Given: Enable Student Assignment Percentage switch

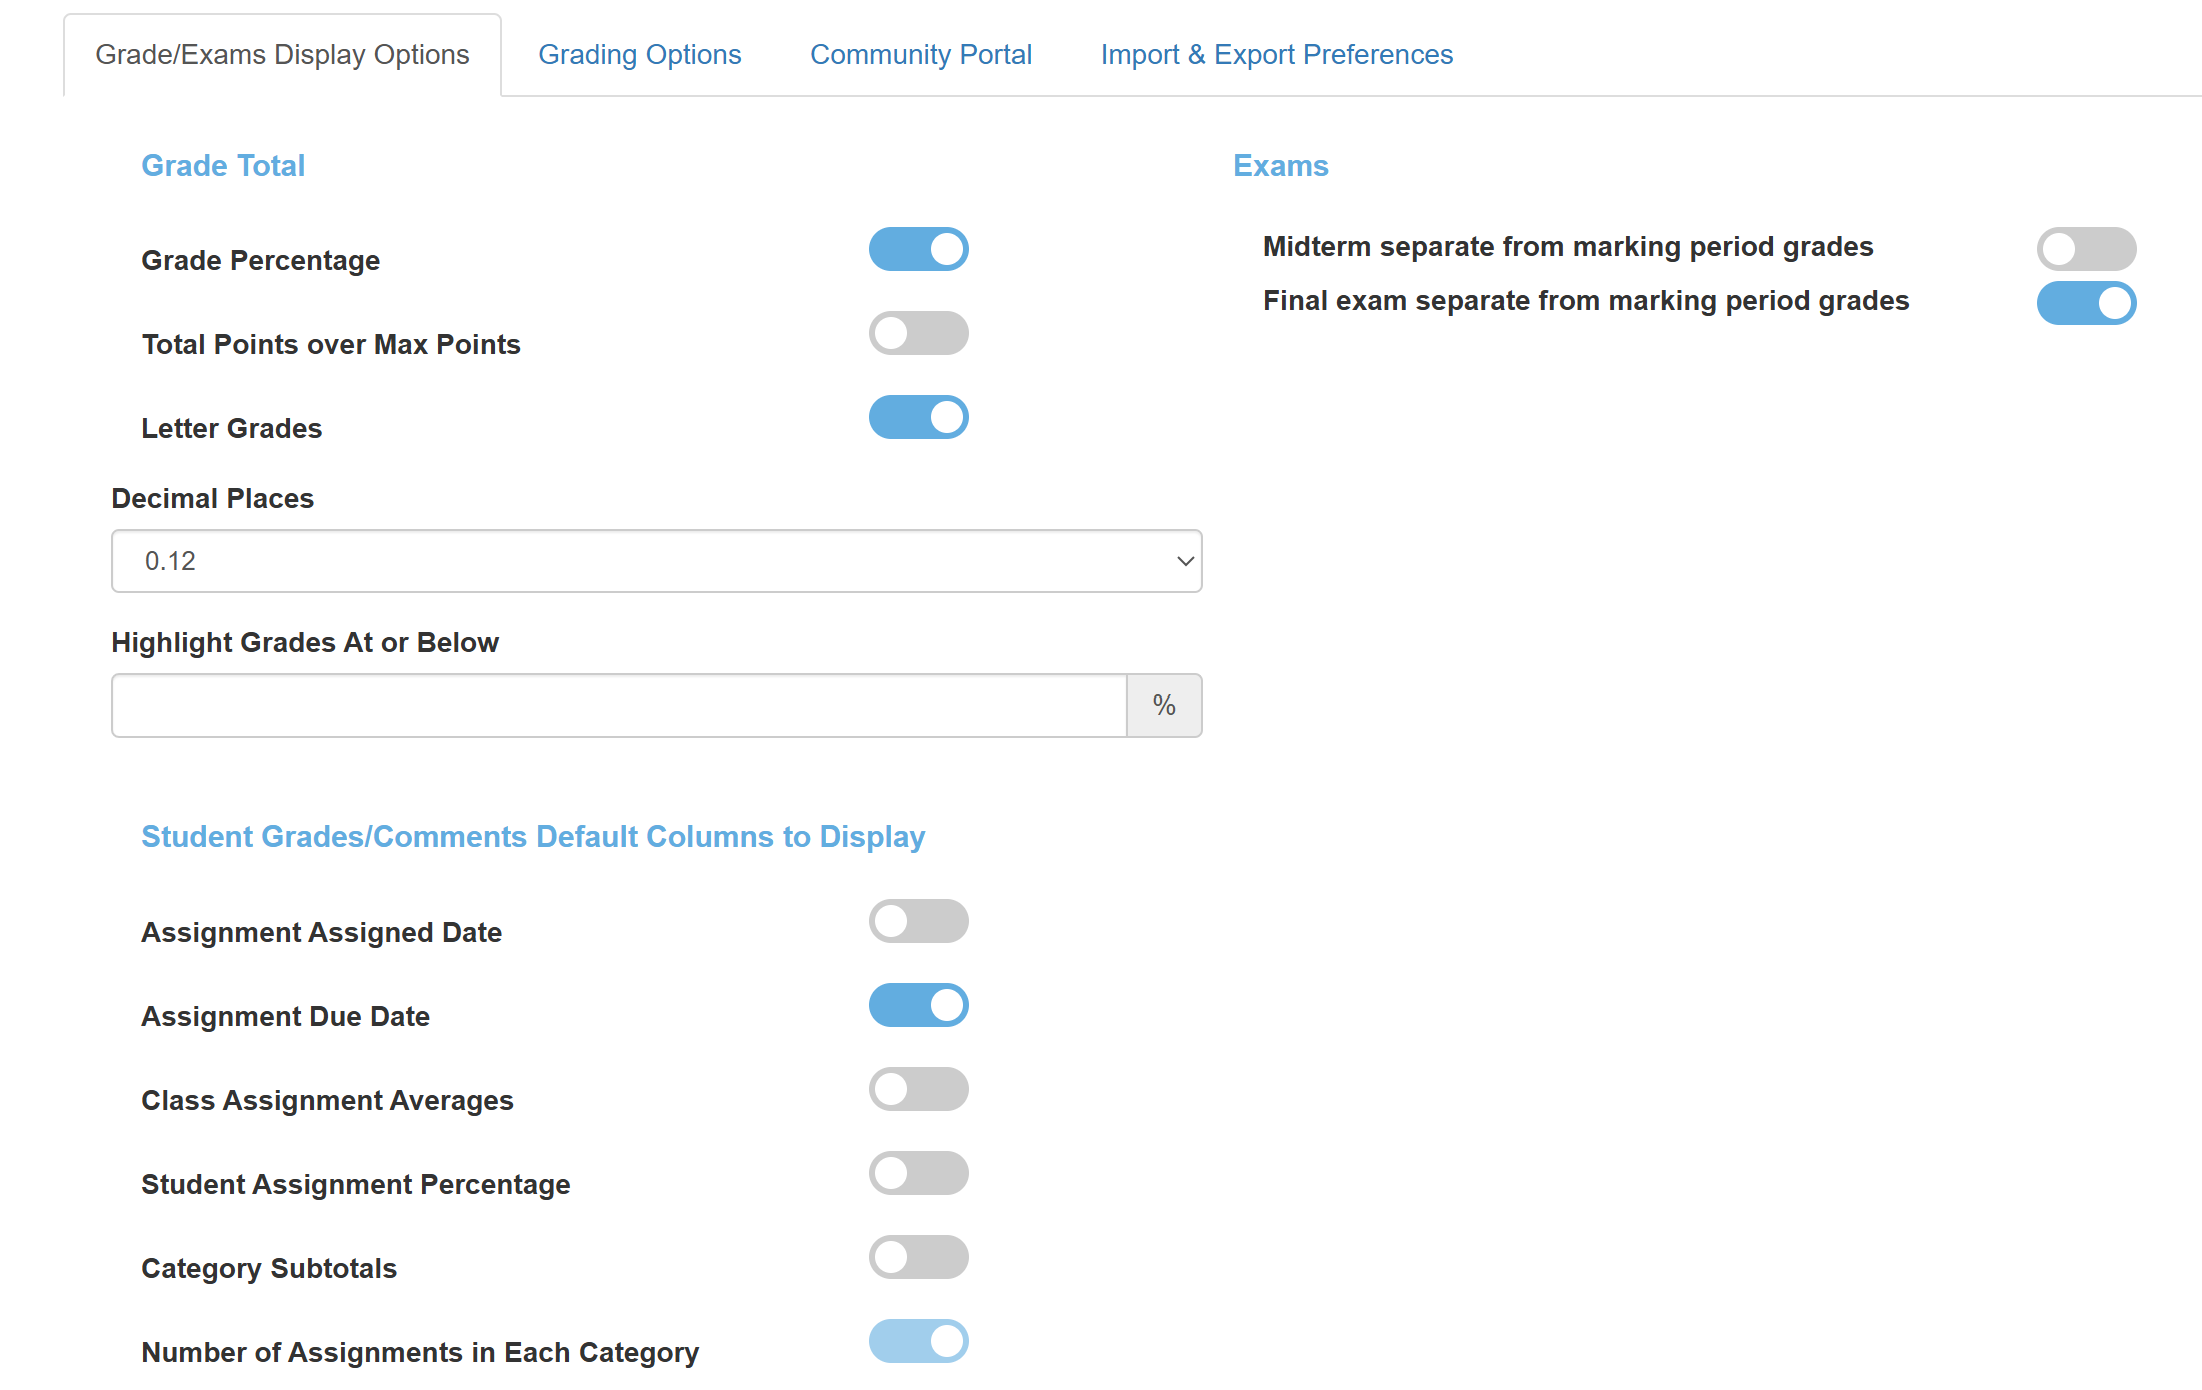Looking at the screenshot, I should pos(918,1173).
